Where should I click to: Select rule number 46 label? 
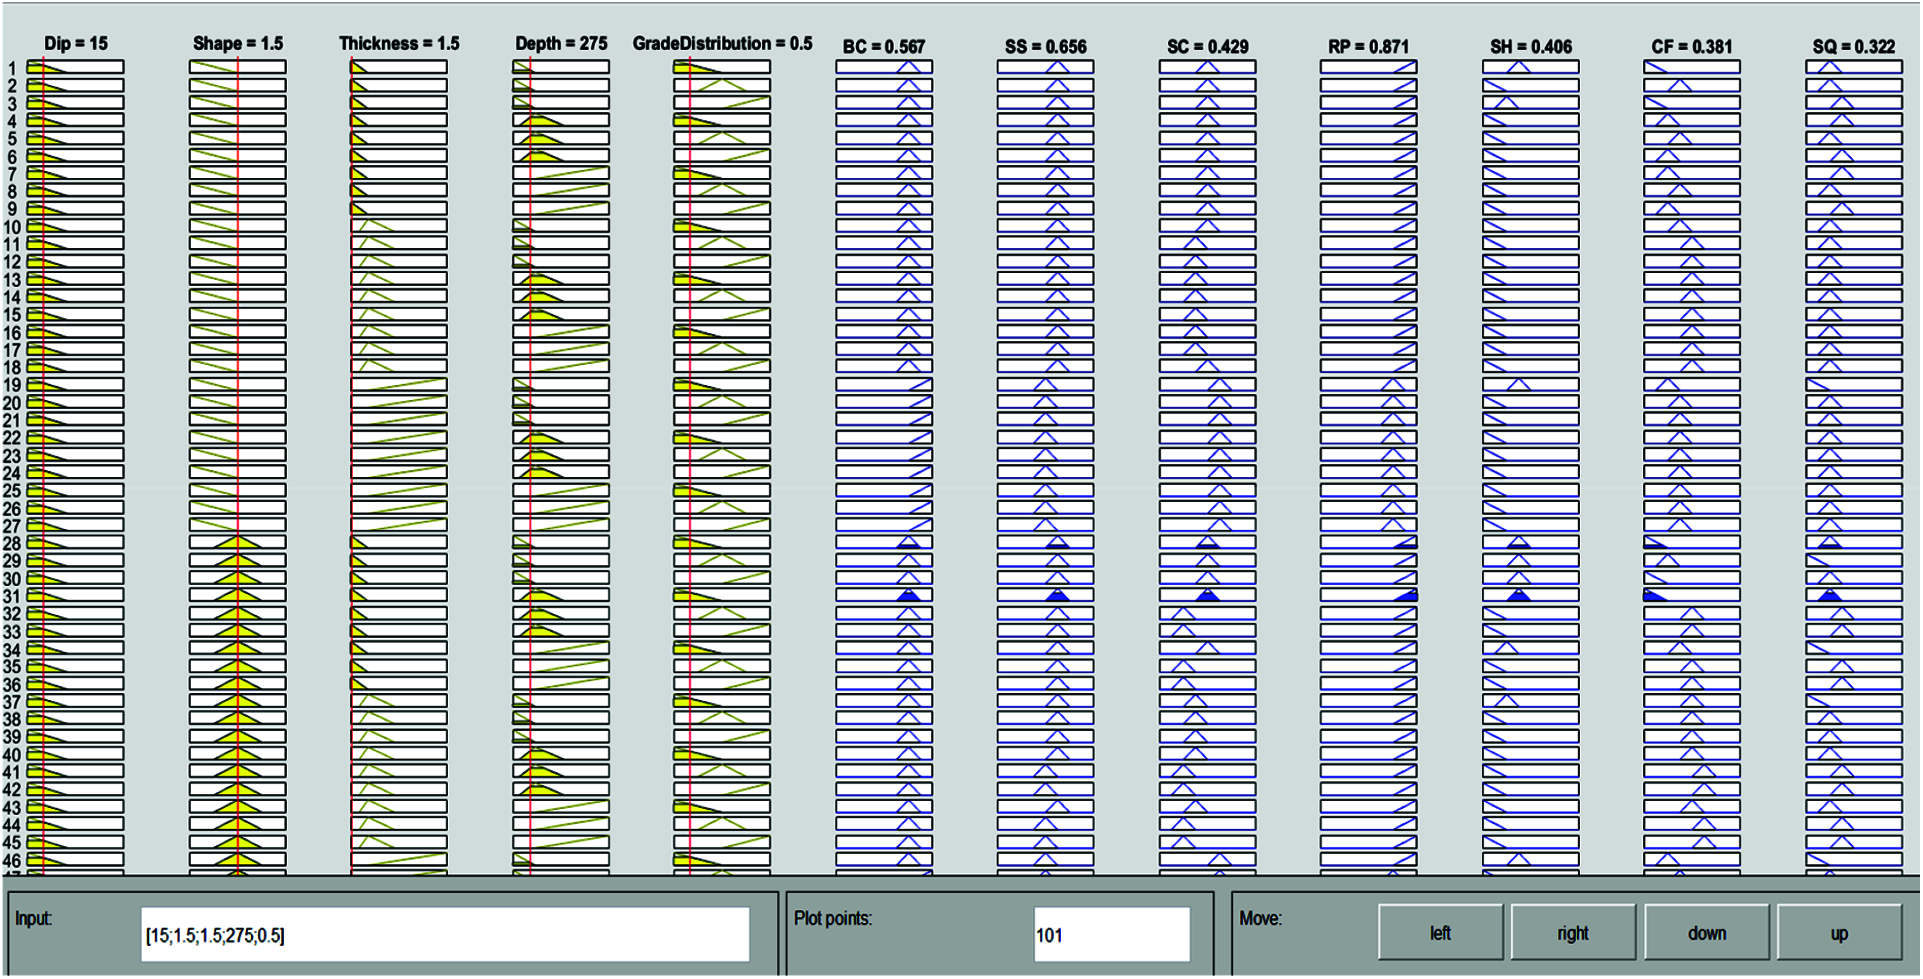point(12,861)
